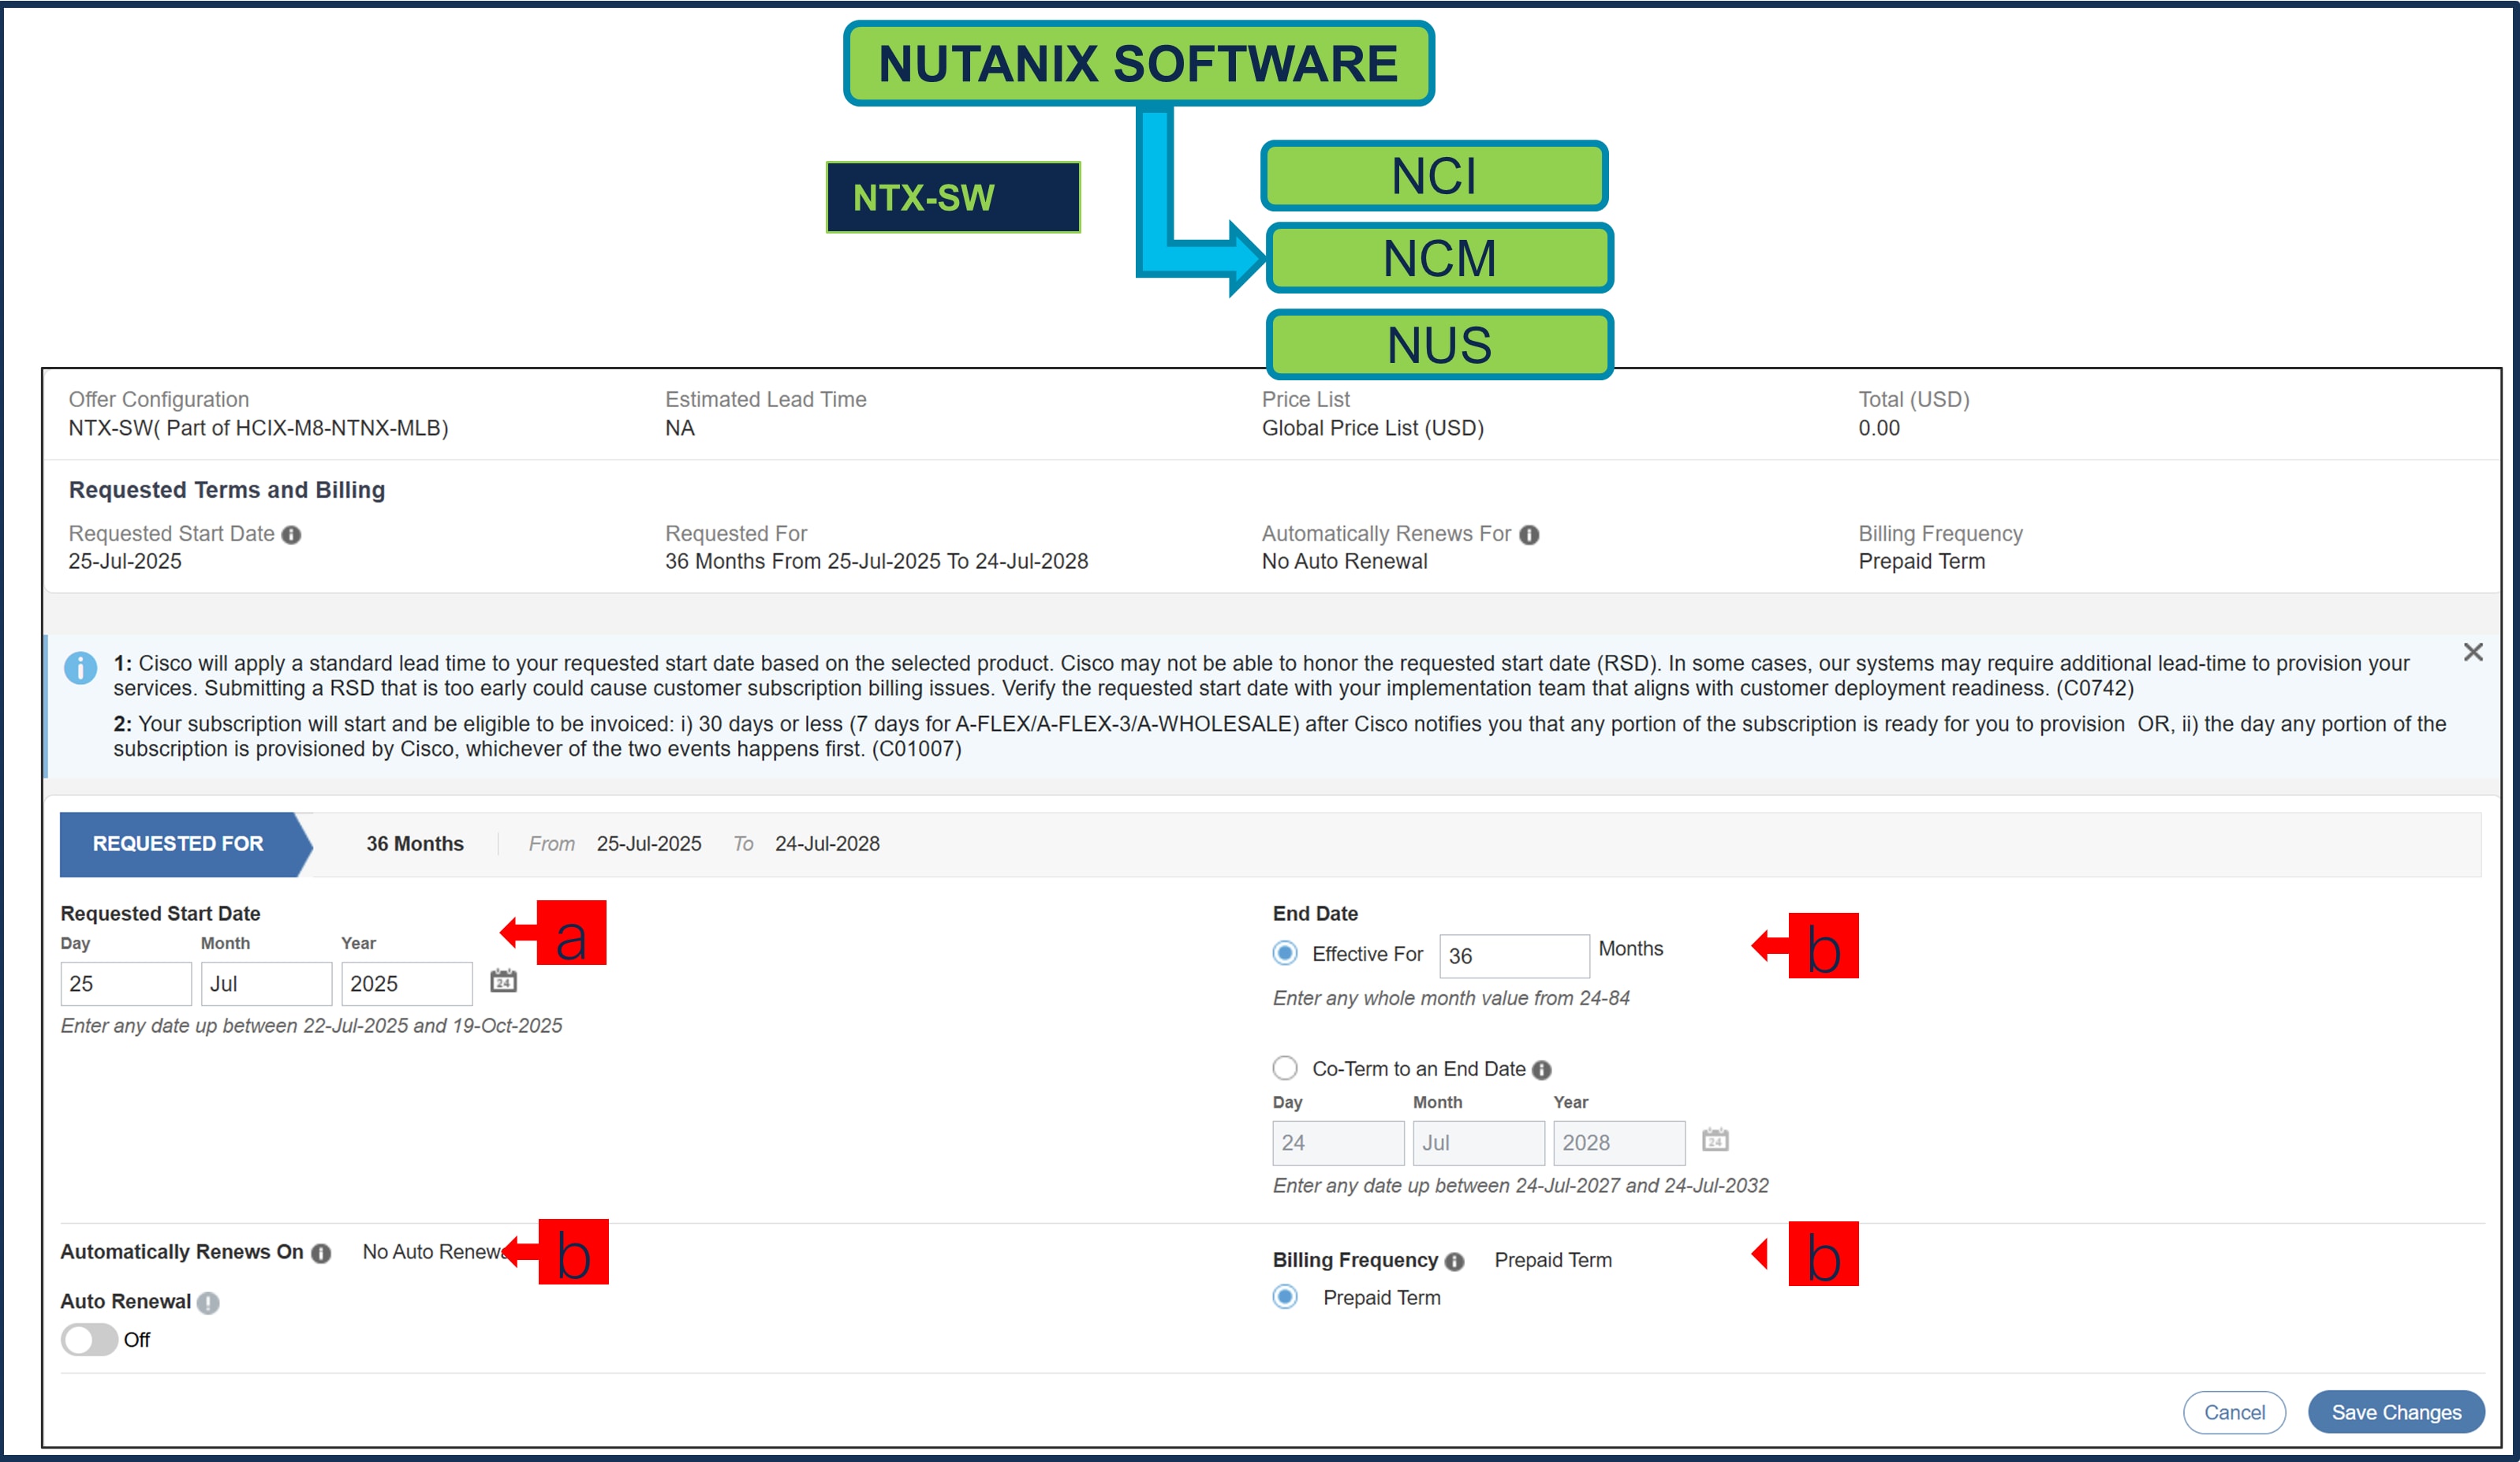This screenshot has height=1462, width=2520.
Task: Click the Total (USD) value 0.00
Action: coord(1879,428)
